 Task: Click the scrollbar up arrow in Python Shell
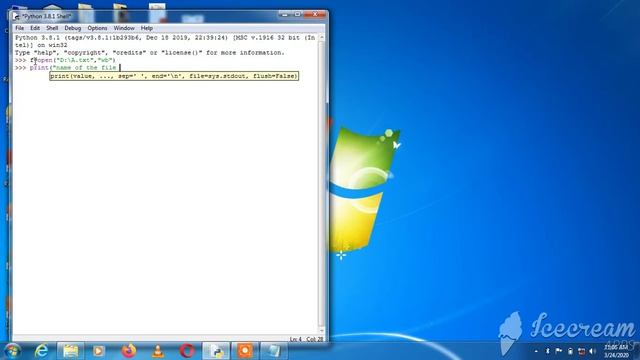coord(322,38)
